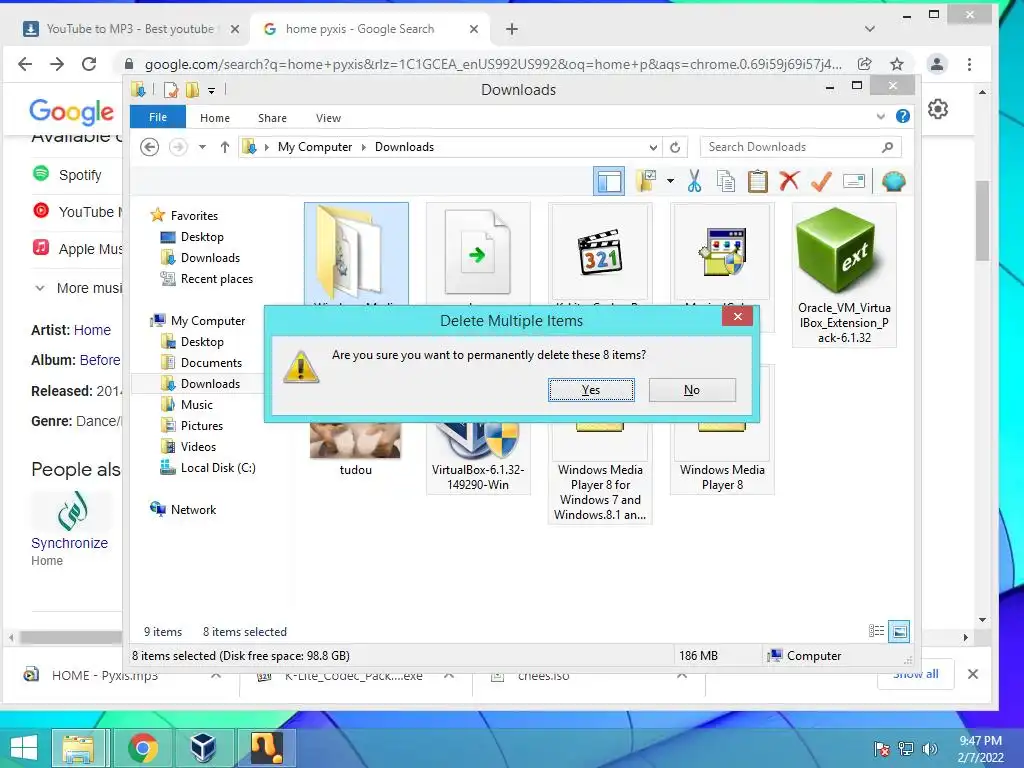
Task: Click the orange checkmark Properties icon
Action: click(x=821, y=181)
